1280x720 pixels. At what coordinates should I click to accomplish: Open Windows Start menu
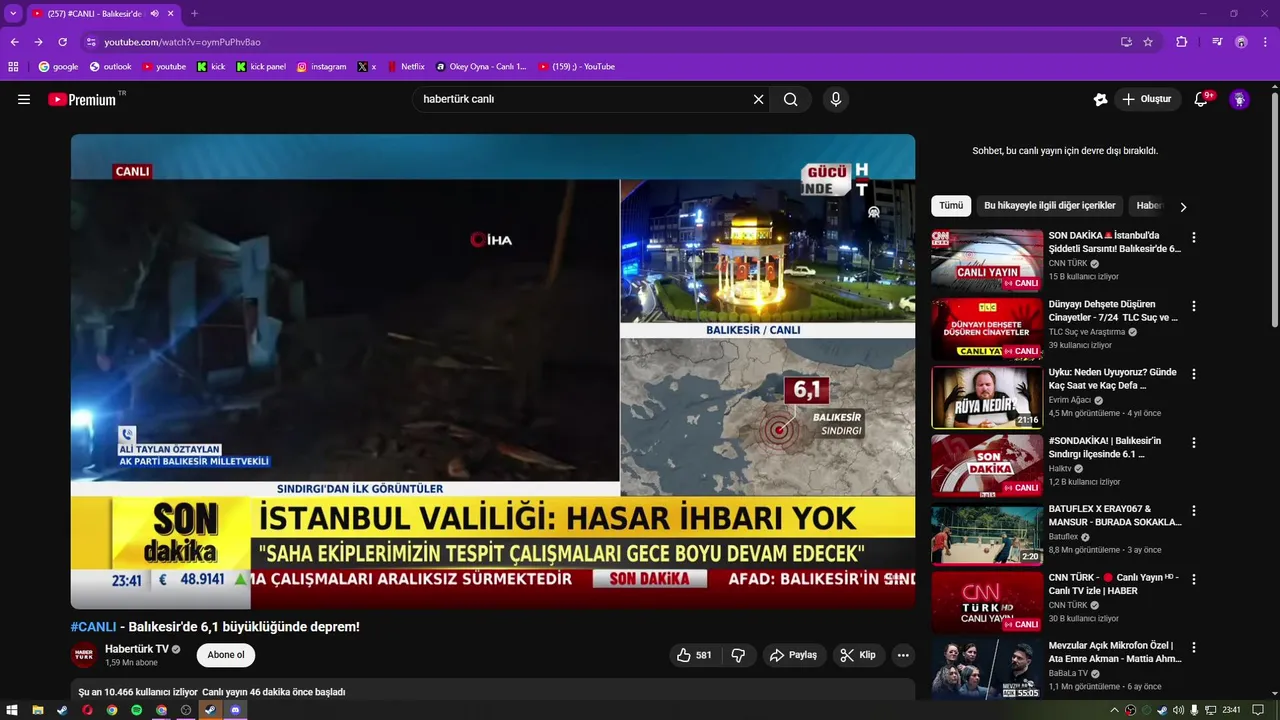point(13,710)
